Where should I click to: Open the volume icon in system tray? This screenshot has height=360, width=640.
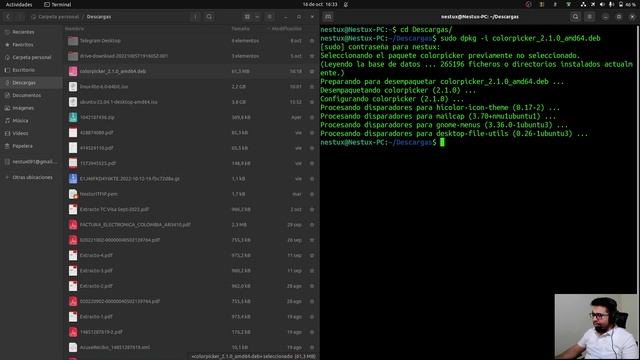pos(602,4)
